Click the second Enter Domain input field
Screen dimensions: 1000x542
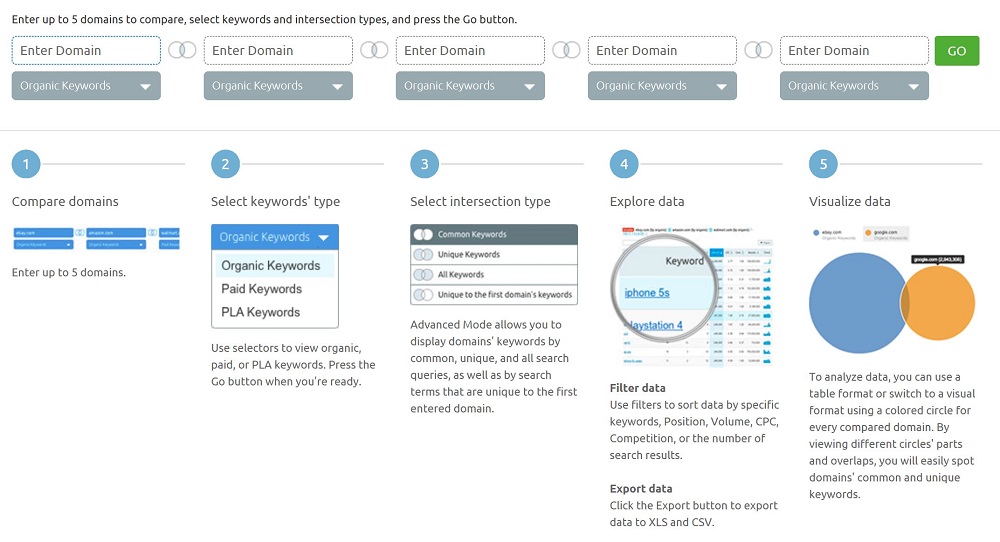point(278,50)
